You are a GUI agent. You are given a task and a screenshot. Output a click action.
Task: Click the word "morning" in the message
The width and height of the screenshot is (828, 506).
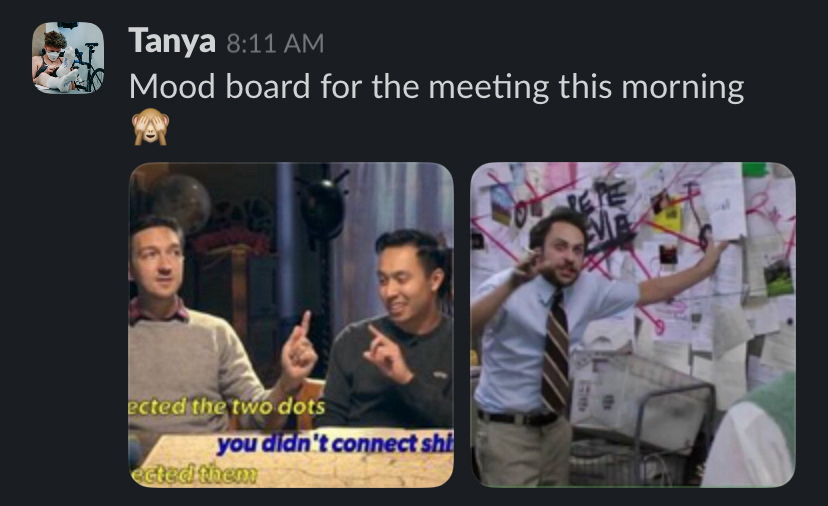tap(683, 87)
